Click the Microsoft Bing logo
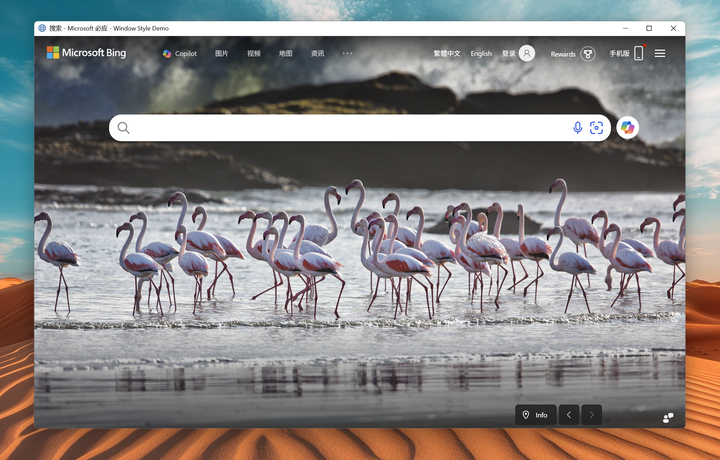 [x=86, y=53]
